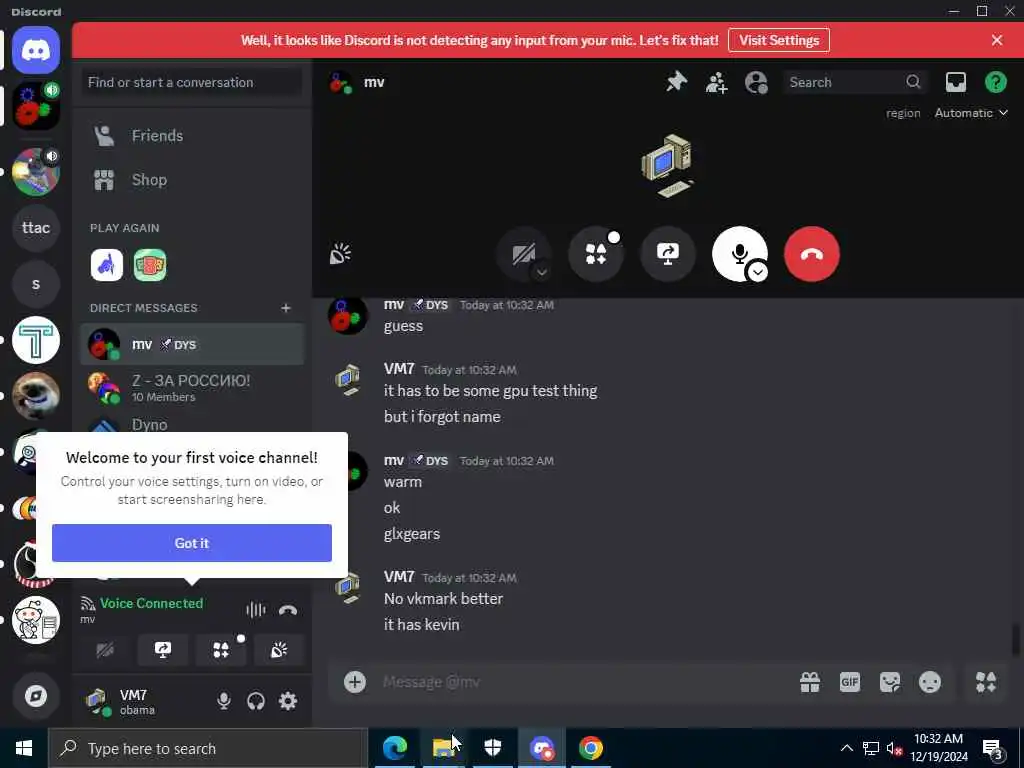The image size is (1024, 768).
Task: Disconnect the call with red hang-up button
Action: click(812, 254)
